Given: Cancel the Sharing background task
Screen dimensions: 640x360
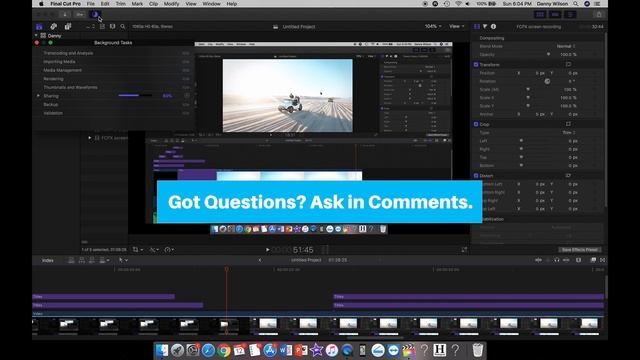Looking at the screenshot, I should 187,96.
